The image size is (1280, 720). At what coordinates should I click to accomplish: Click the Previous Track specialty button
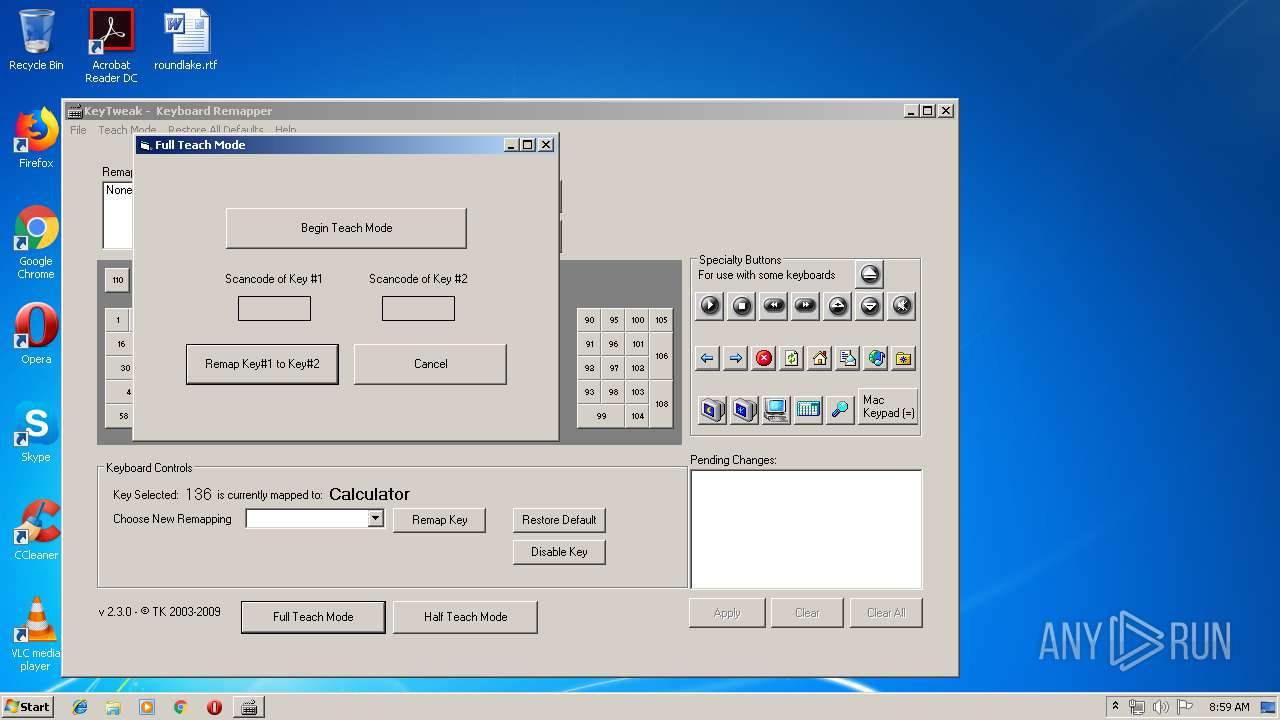point(774,306)
